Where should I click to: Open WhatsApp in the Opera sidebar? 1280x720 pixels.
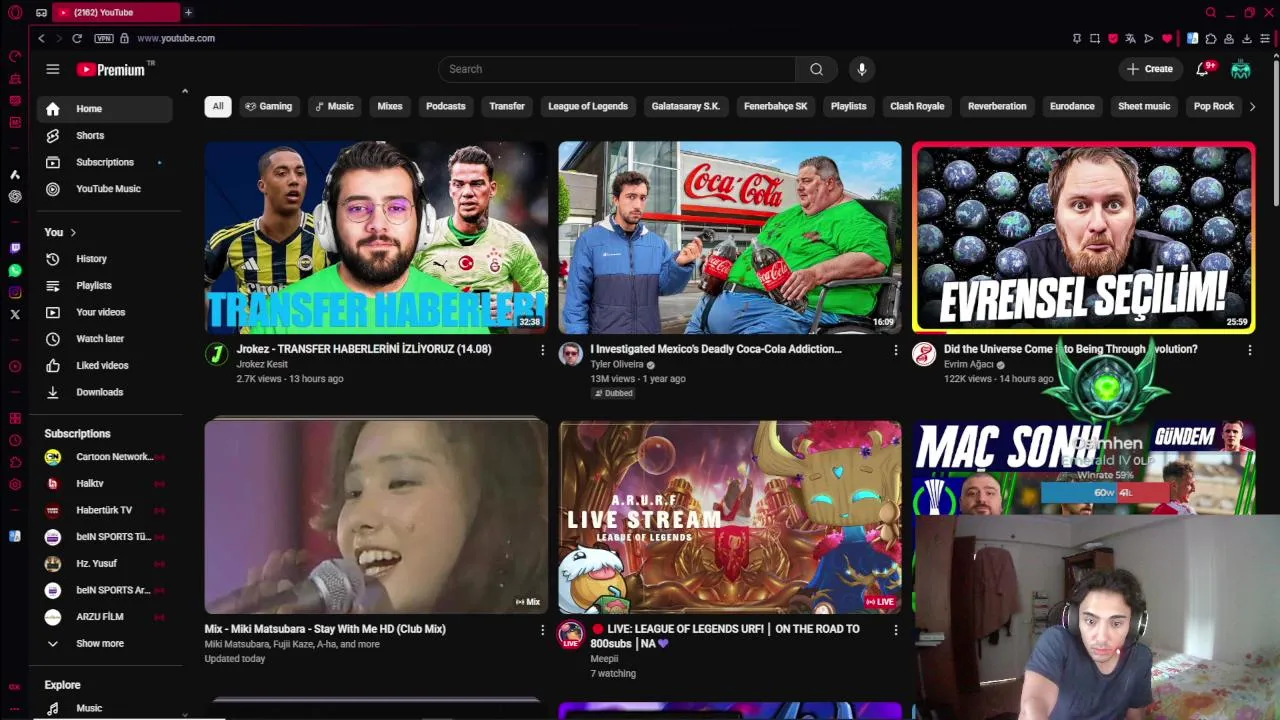pyautogui.click(x=15, y=271)
